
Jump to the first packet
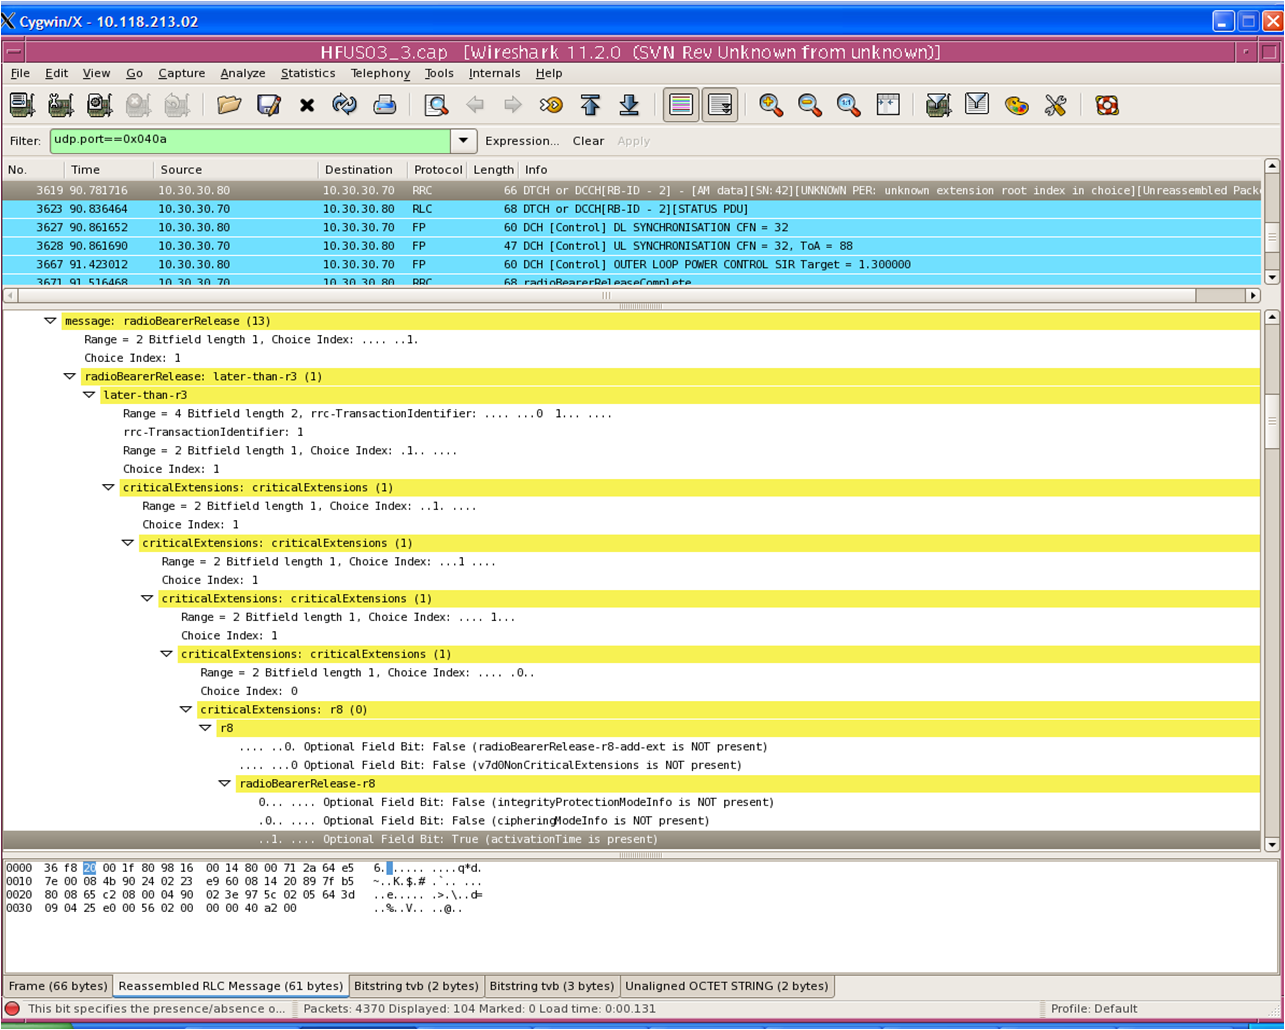(x=590, y=105)
